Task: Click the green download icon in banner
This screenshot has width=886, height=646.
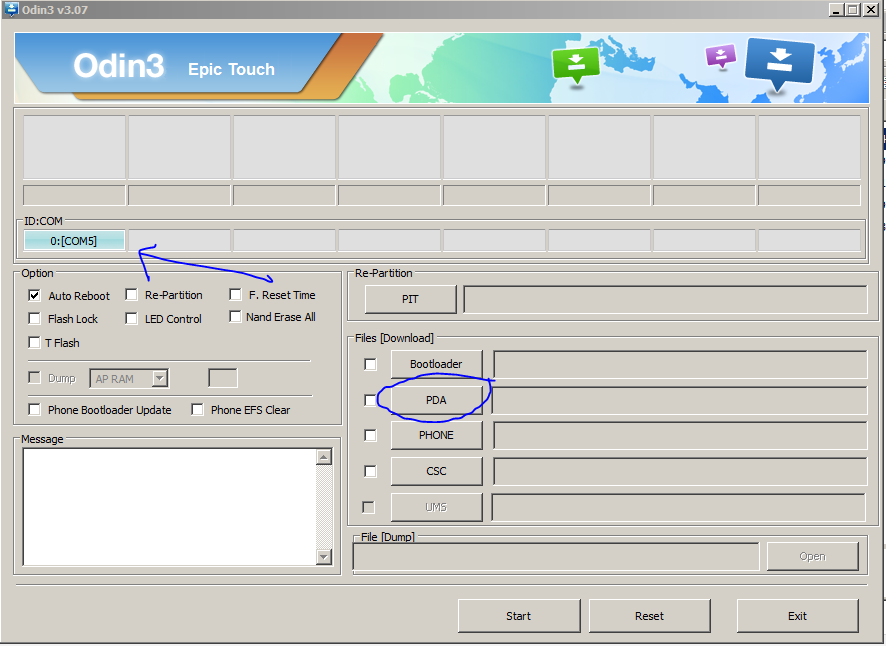Action: [575, 64]
